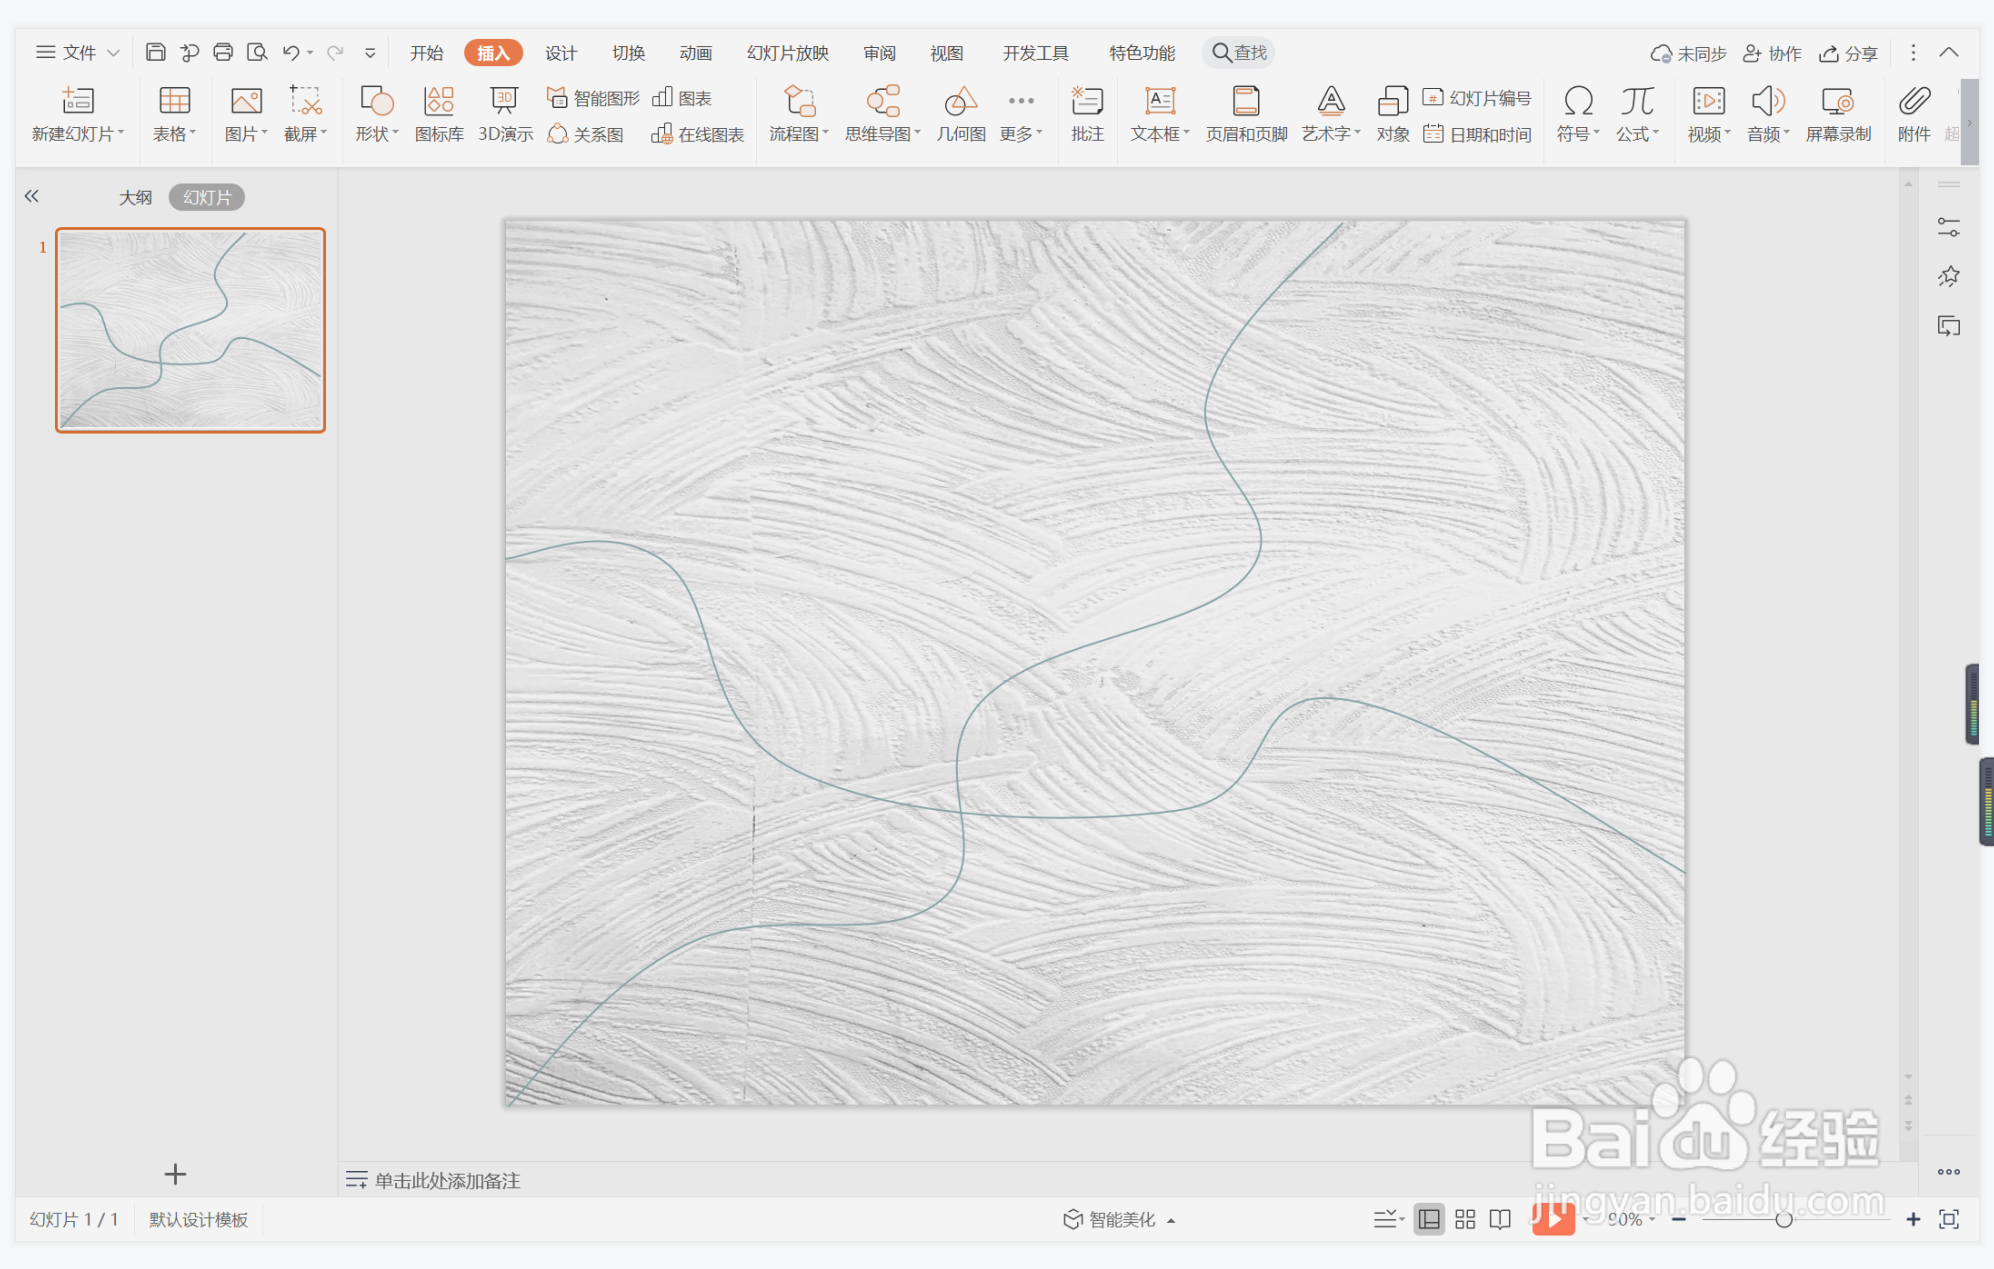Click the New Slide (新建幻灯片) icon
The width and height of the screenshot is (1994, 1269).
(77, 101)
